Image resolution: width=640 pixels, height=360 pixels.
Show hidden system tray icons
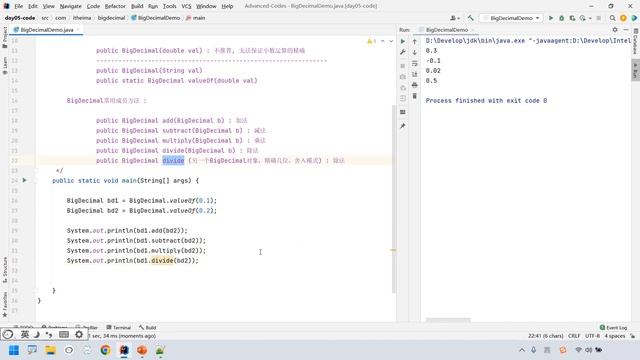tap(522, 350)
